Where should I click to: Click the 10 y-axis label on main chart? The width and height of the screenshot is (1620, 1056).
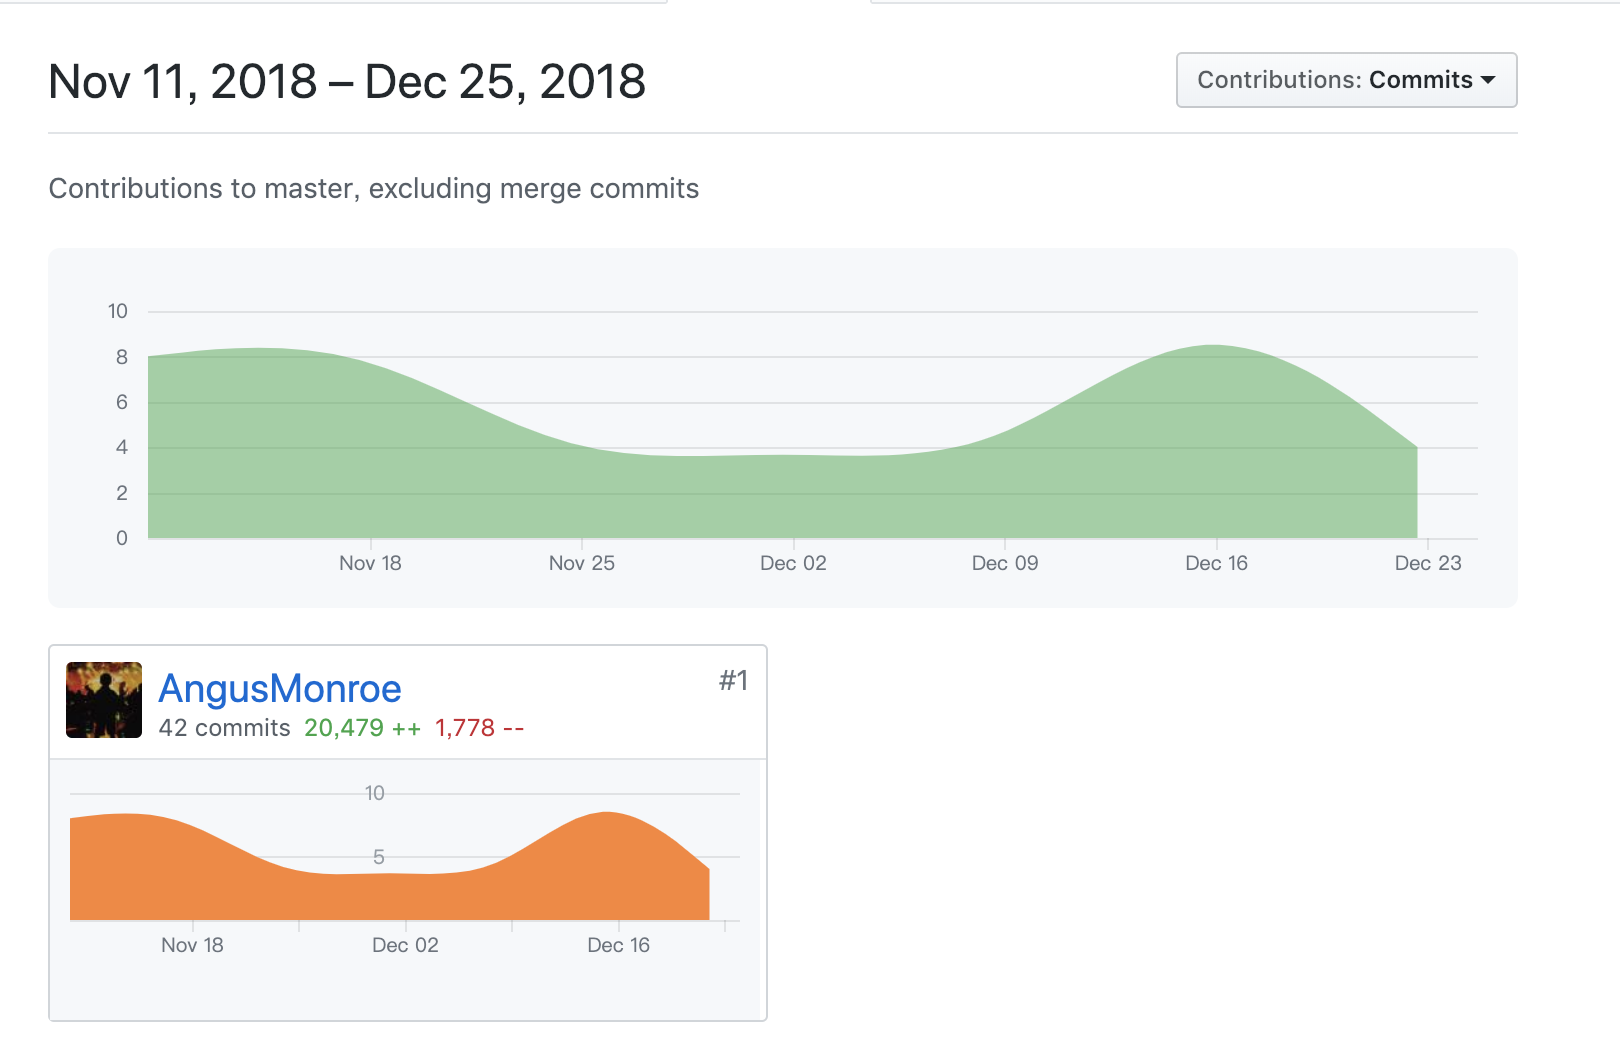click(x=118, y=311)
